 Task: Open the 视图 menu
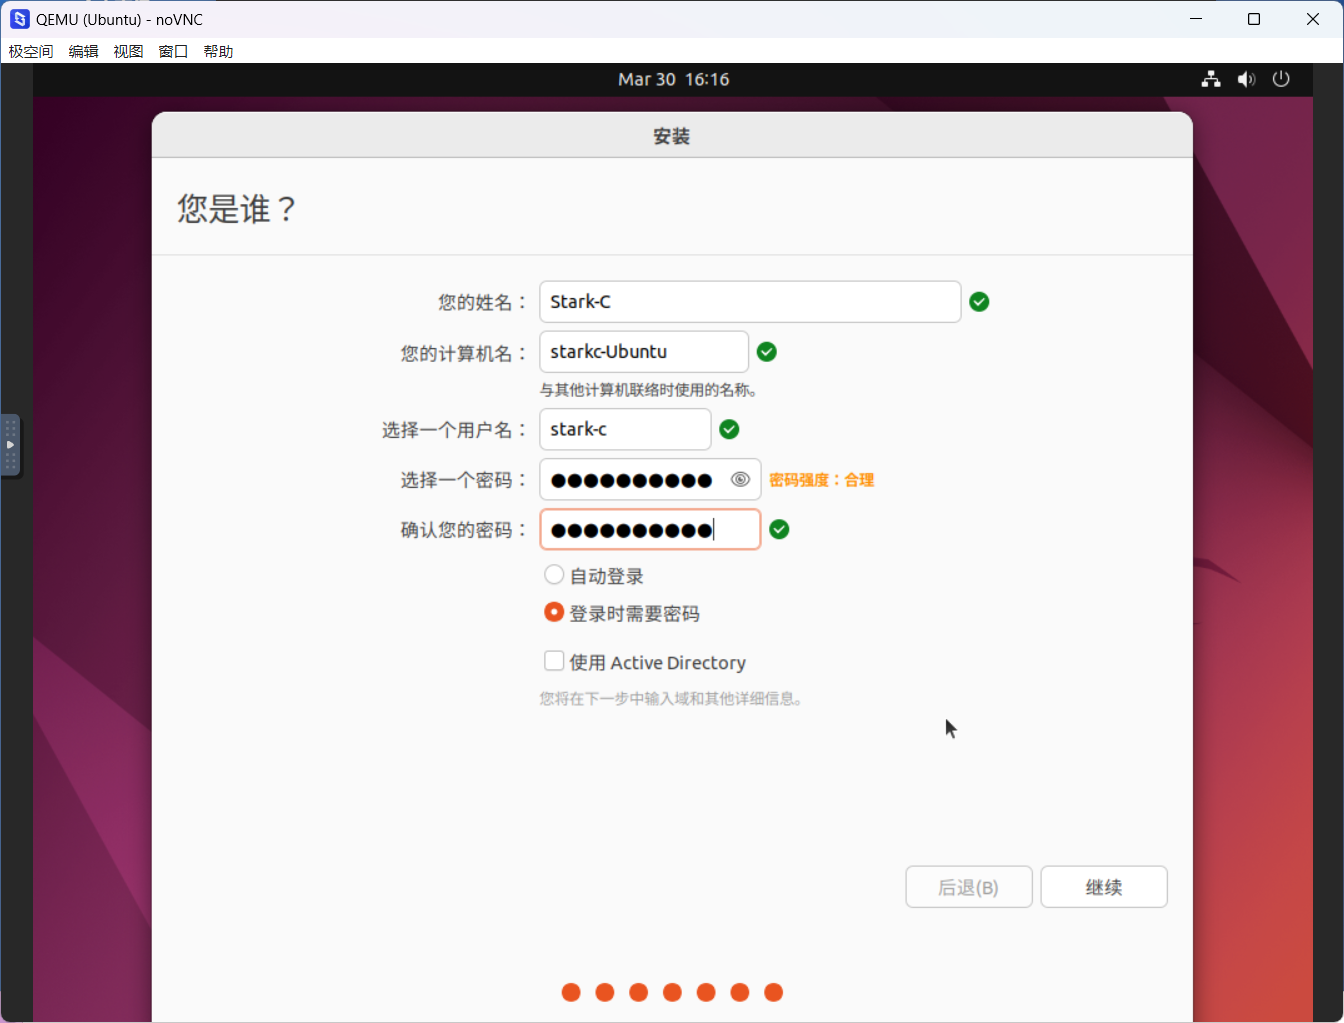tap(128, 51)
